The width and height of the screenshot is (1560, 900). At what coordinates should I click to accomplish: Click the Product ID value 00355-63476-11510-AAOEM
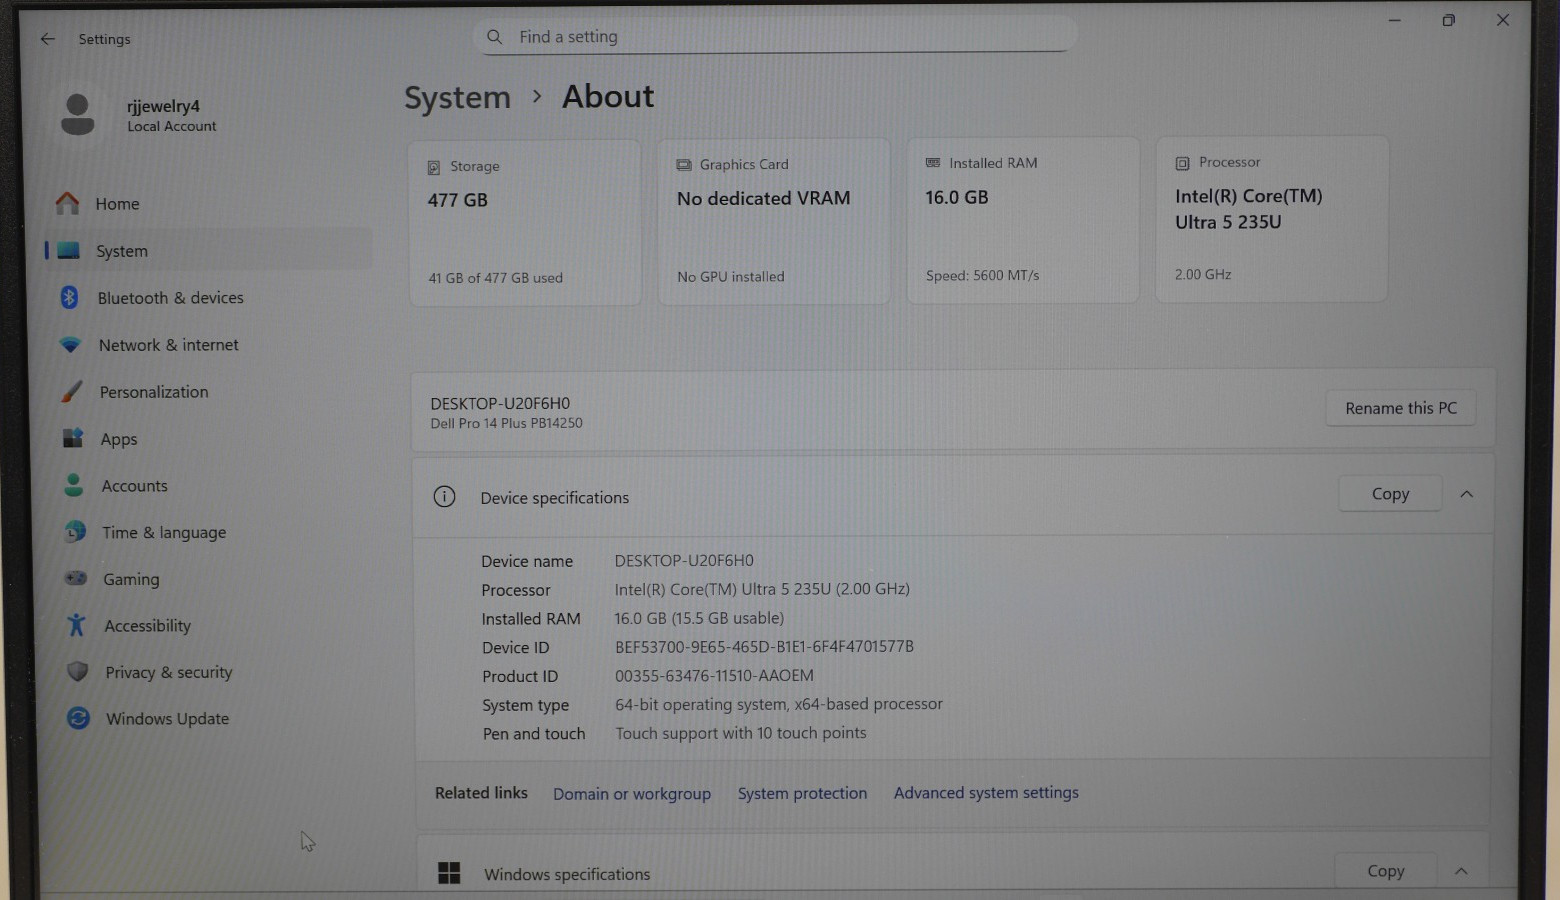[x=714, y=675]
